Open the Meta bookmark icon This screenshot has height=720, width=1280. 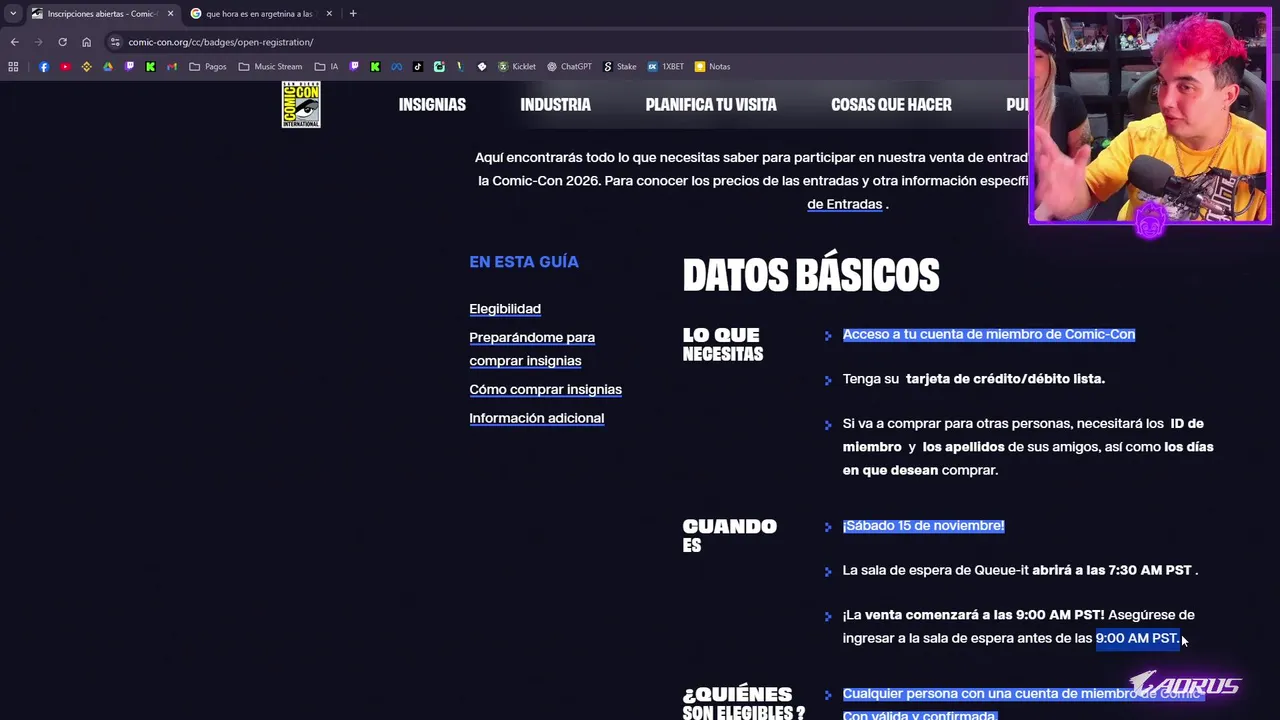coord(396,67)
